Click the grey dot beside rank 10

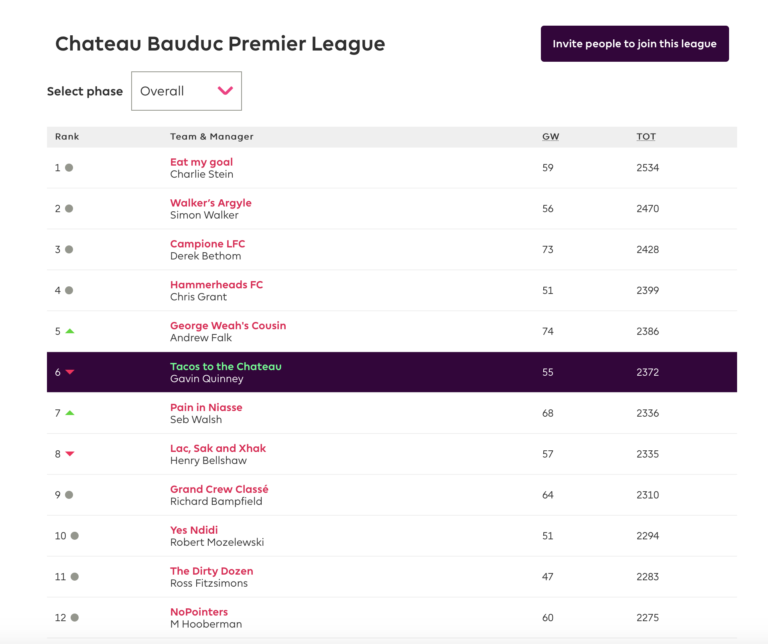click(74, 536)
